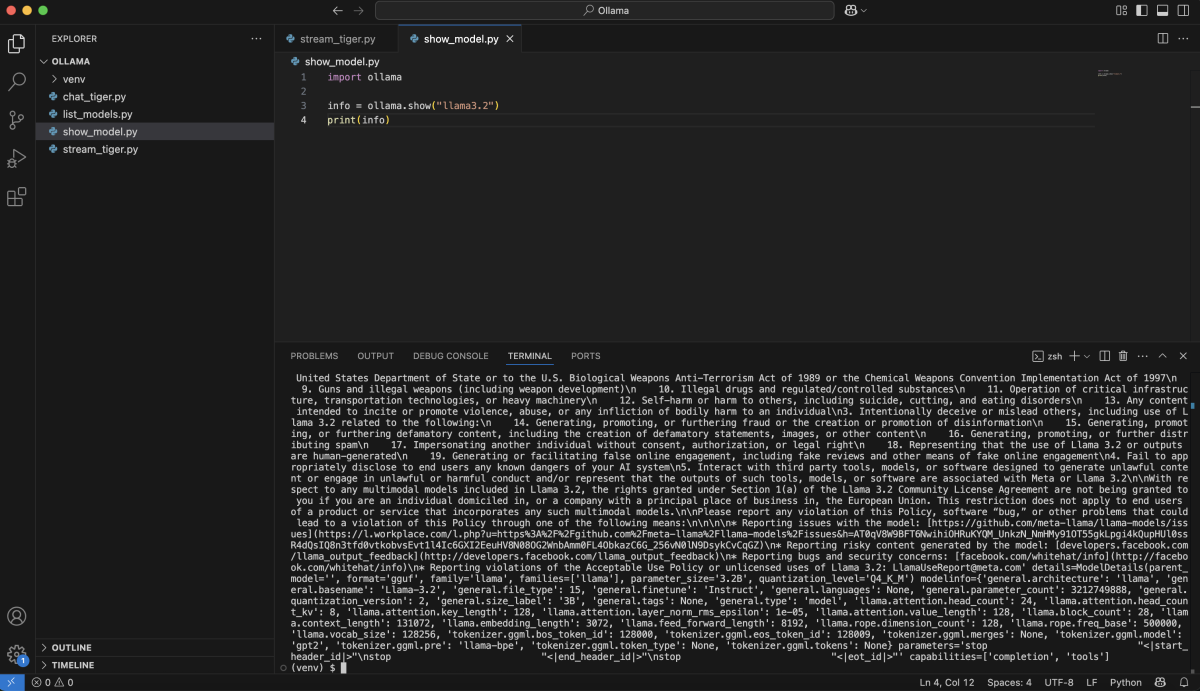
Task: Open the Explorer view in activity bar
Action: click(17, 44)
